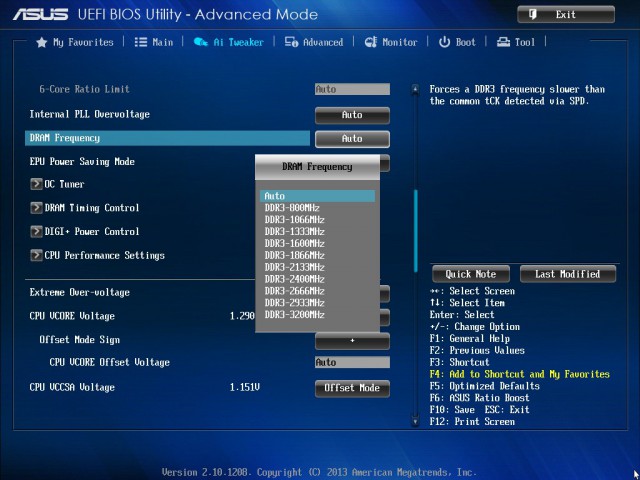This screenshot has width=640, height=480.
Task: Click scrollbar down arrow in settings list
Action: 415,421
